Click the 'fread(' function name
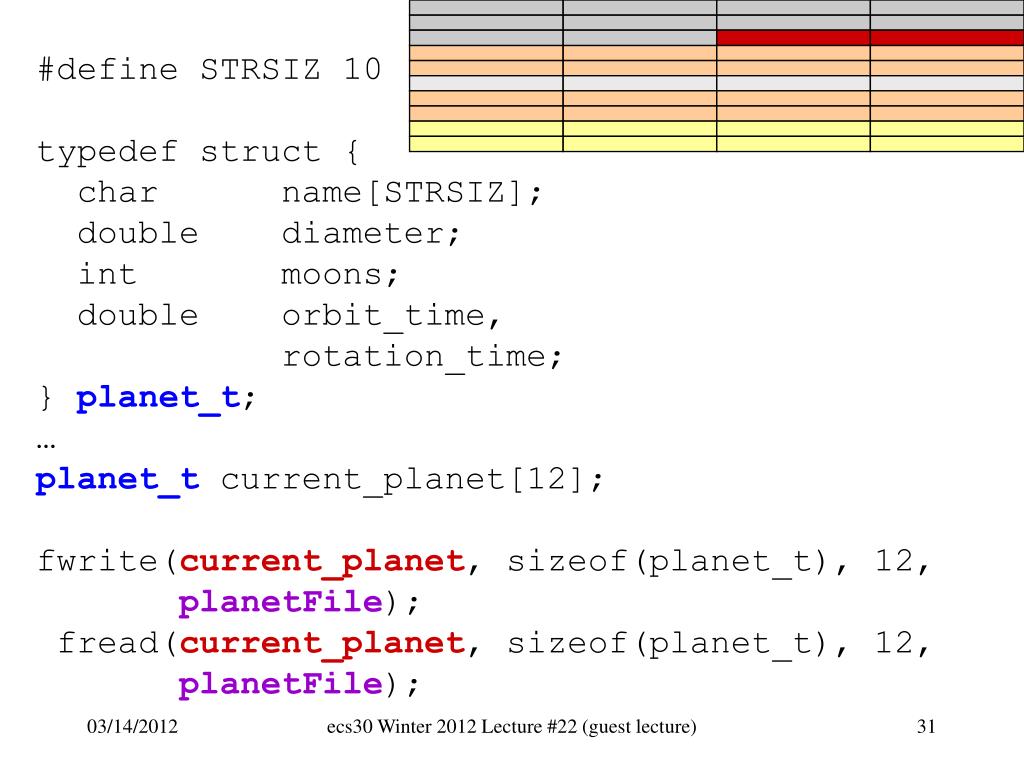1024x768 pixels. (x=118, y=643)
